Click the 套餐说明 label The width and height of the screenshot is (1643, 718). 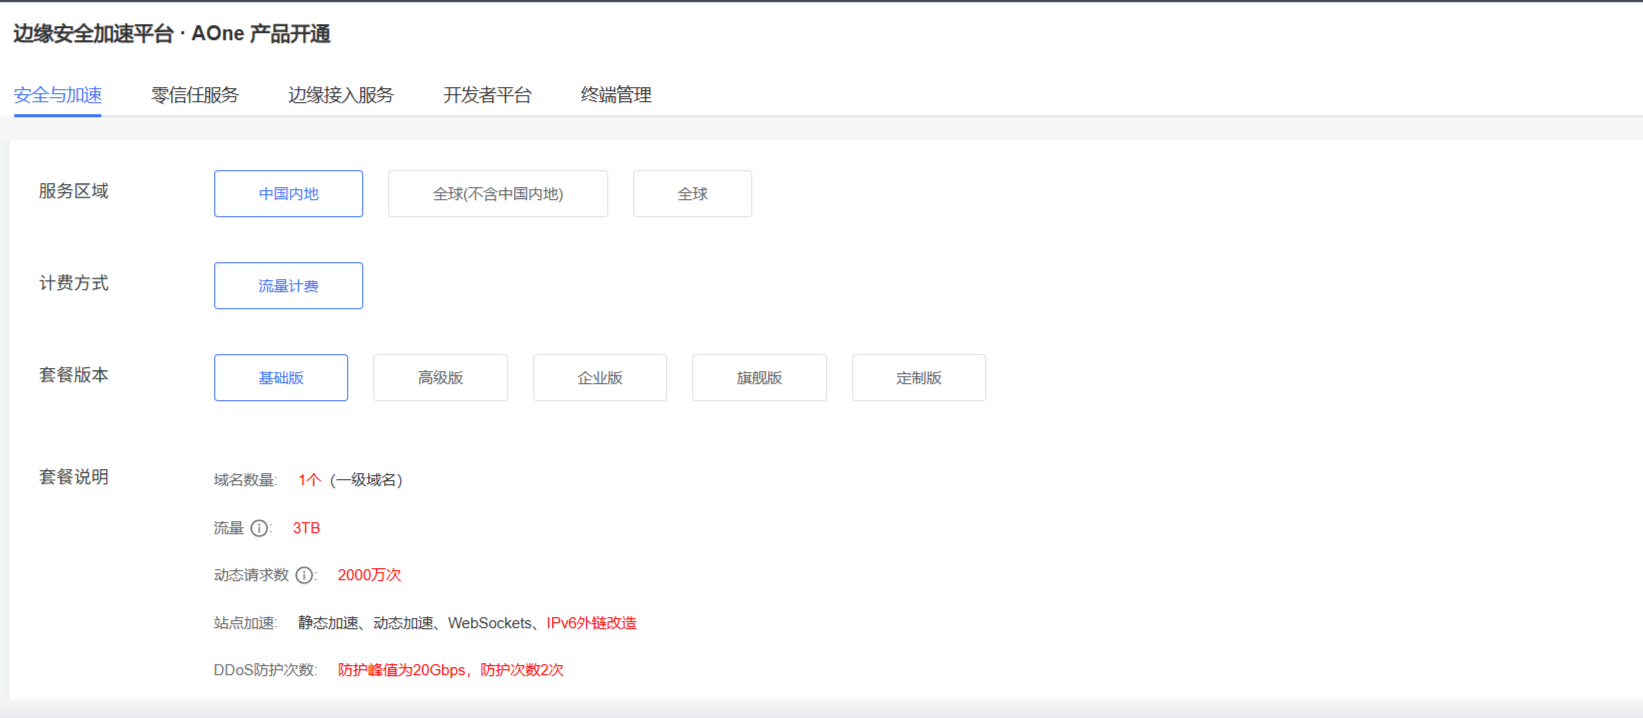74,477
